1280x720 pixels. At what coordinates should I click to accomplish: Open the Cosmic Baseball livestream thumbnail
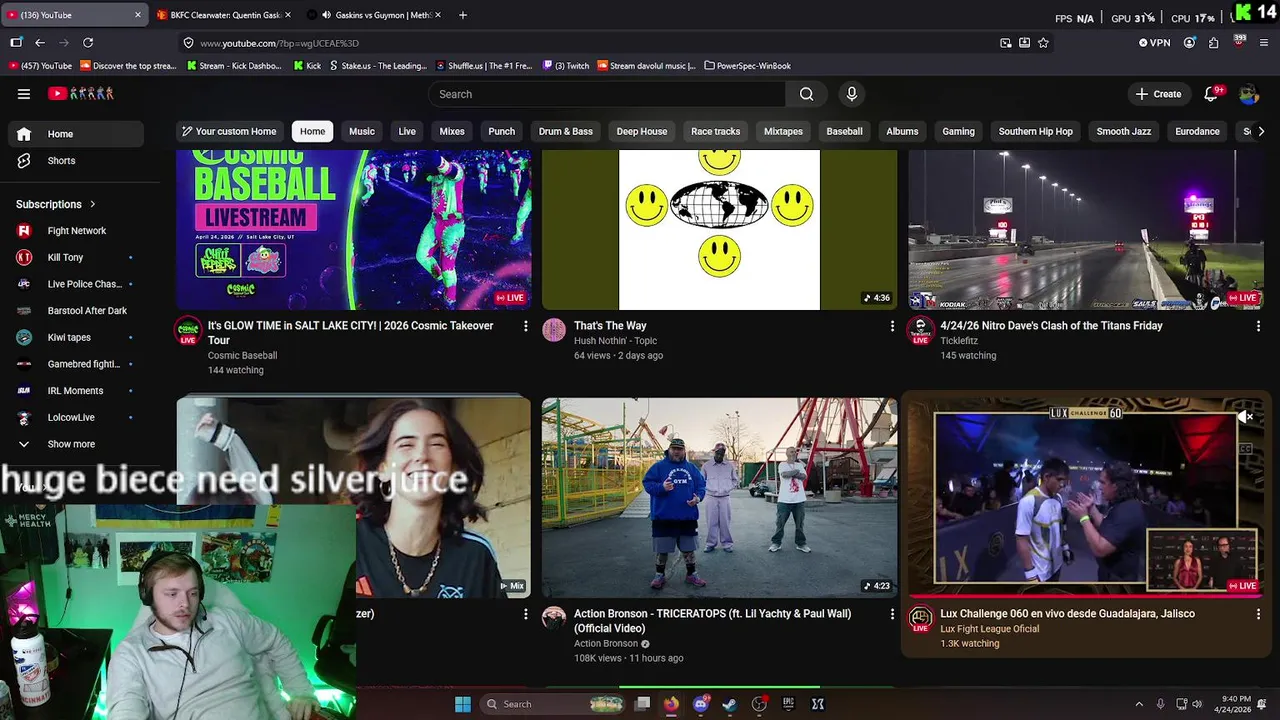click(354, 230)
